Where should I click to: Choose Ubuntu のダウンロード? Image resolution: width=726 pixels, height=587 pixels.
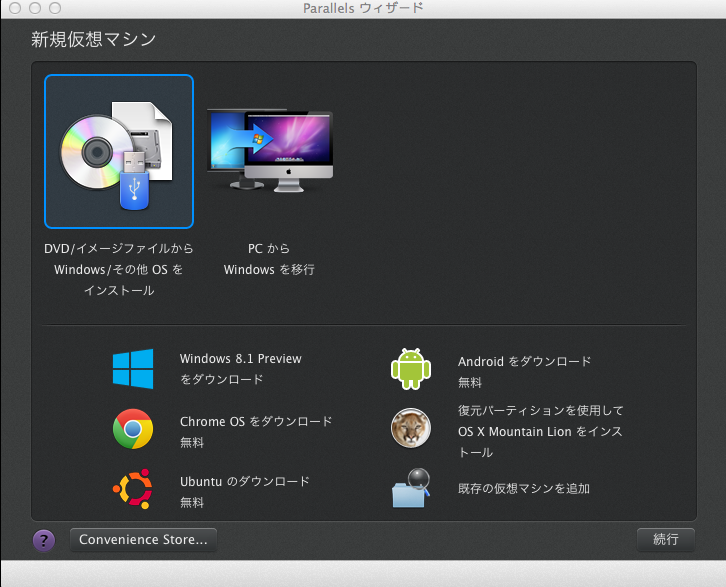click(x=244, y=481)
